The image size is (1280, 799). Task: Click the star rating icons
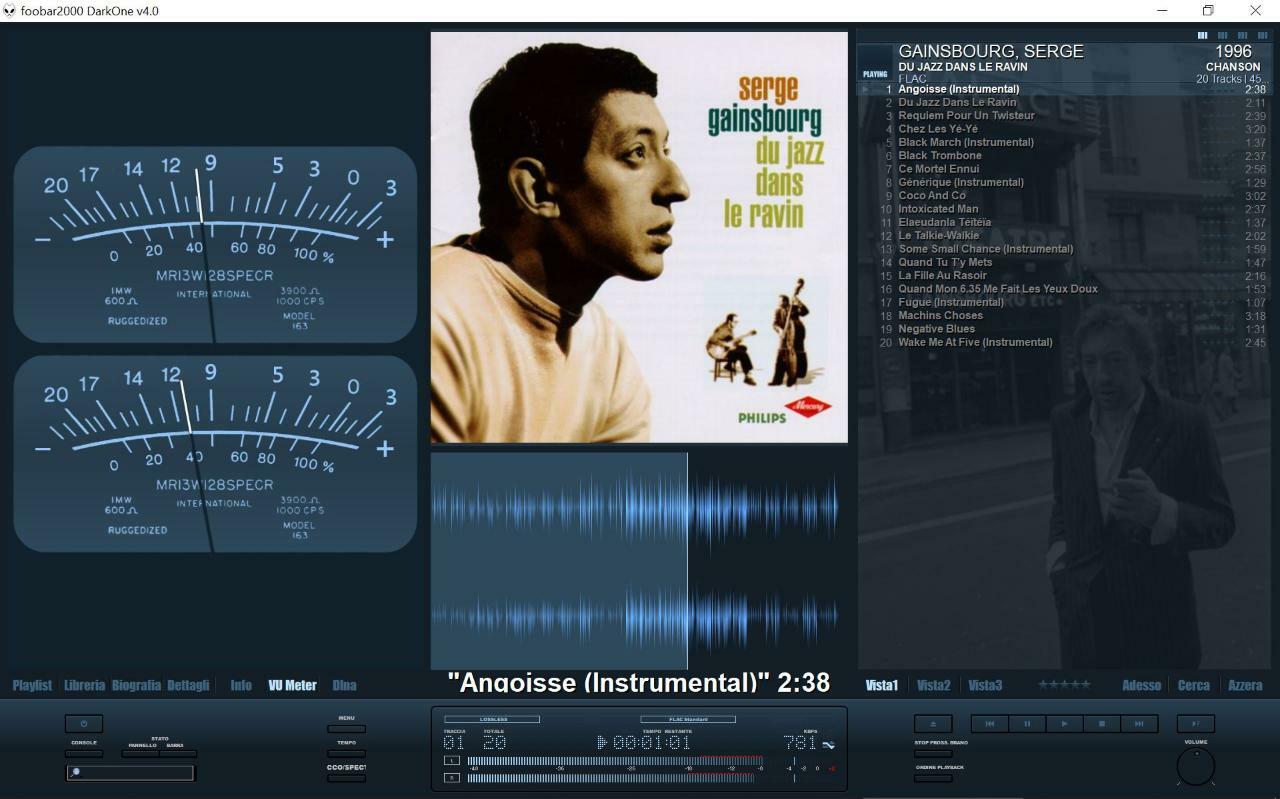[1064, 685]
